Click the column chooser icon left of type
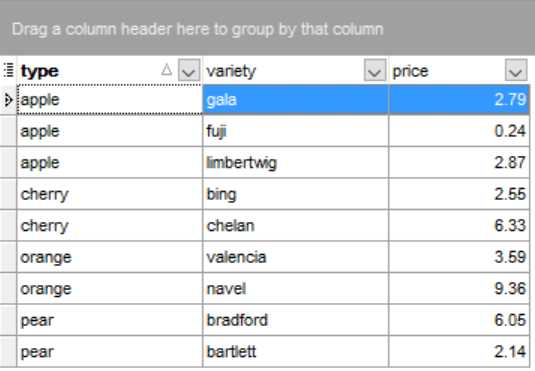 (9, 70)
